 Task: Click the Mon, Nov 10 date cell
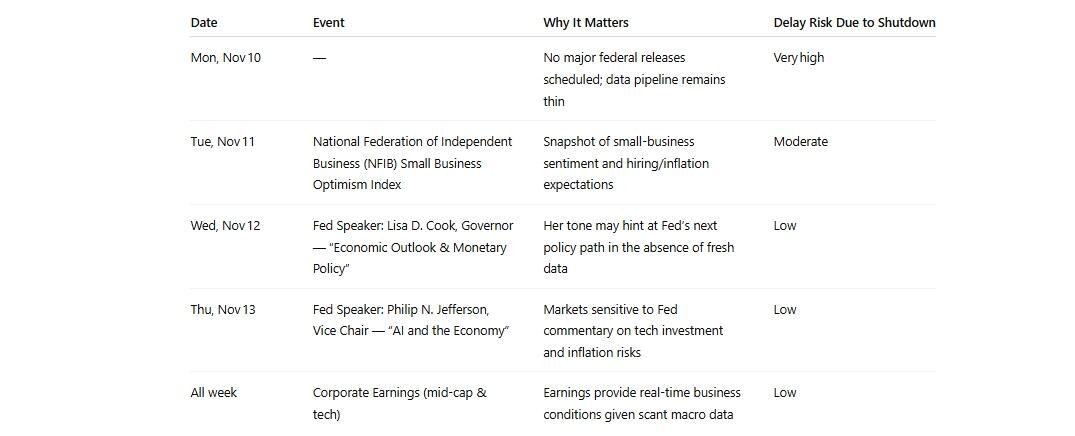226,58
